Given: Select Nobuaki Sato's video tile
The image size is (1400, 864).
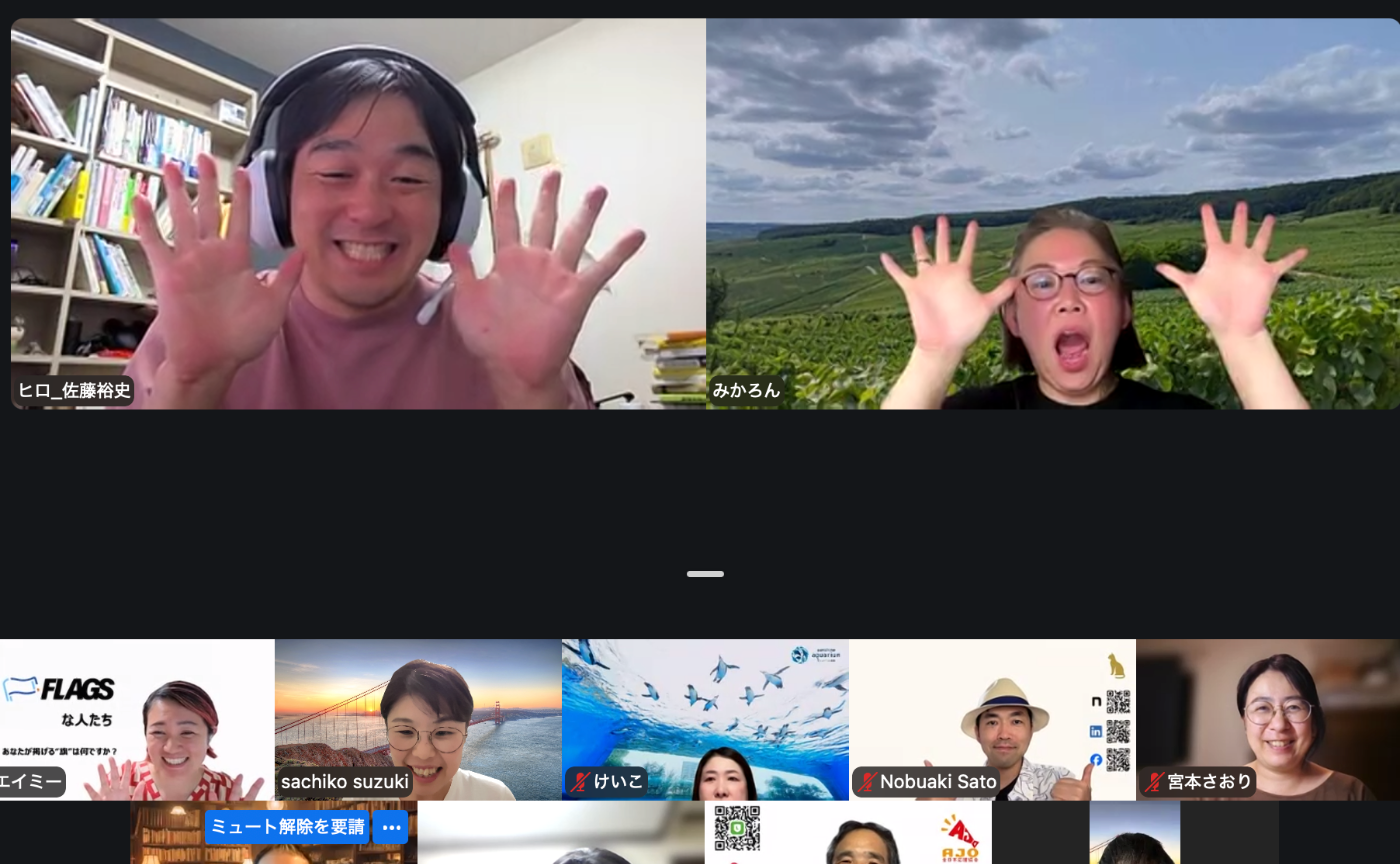Looking at the screenshot, I should coord(992,719).
